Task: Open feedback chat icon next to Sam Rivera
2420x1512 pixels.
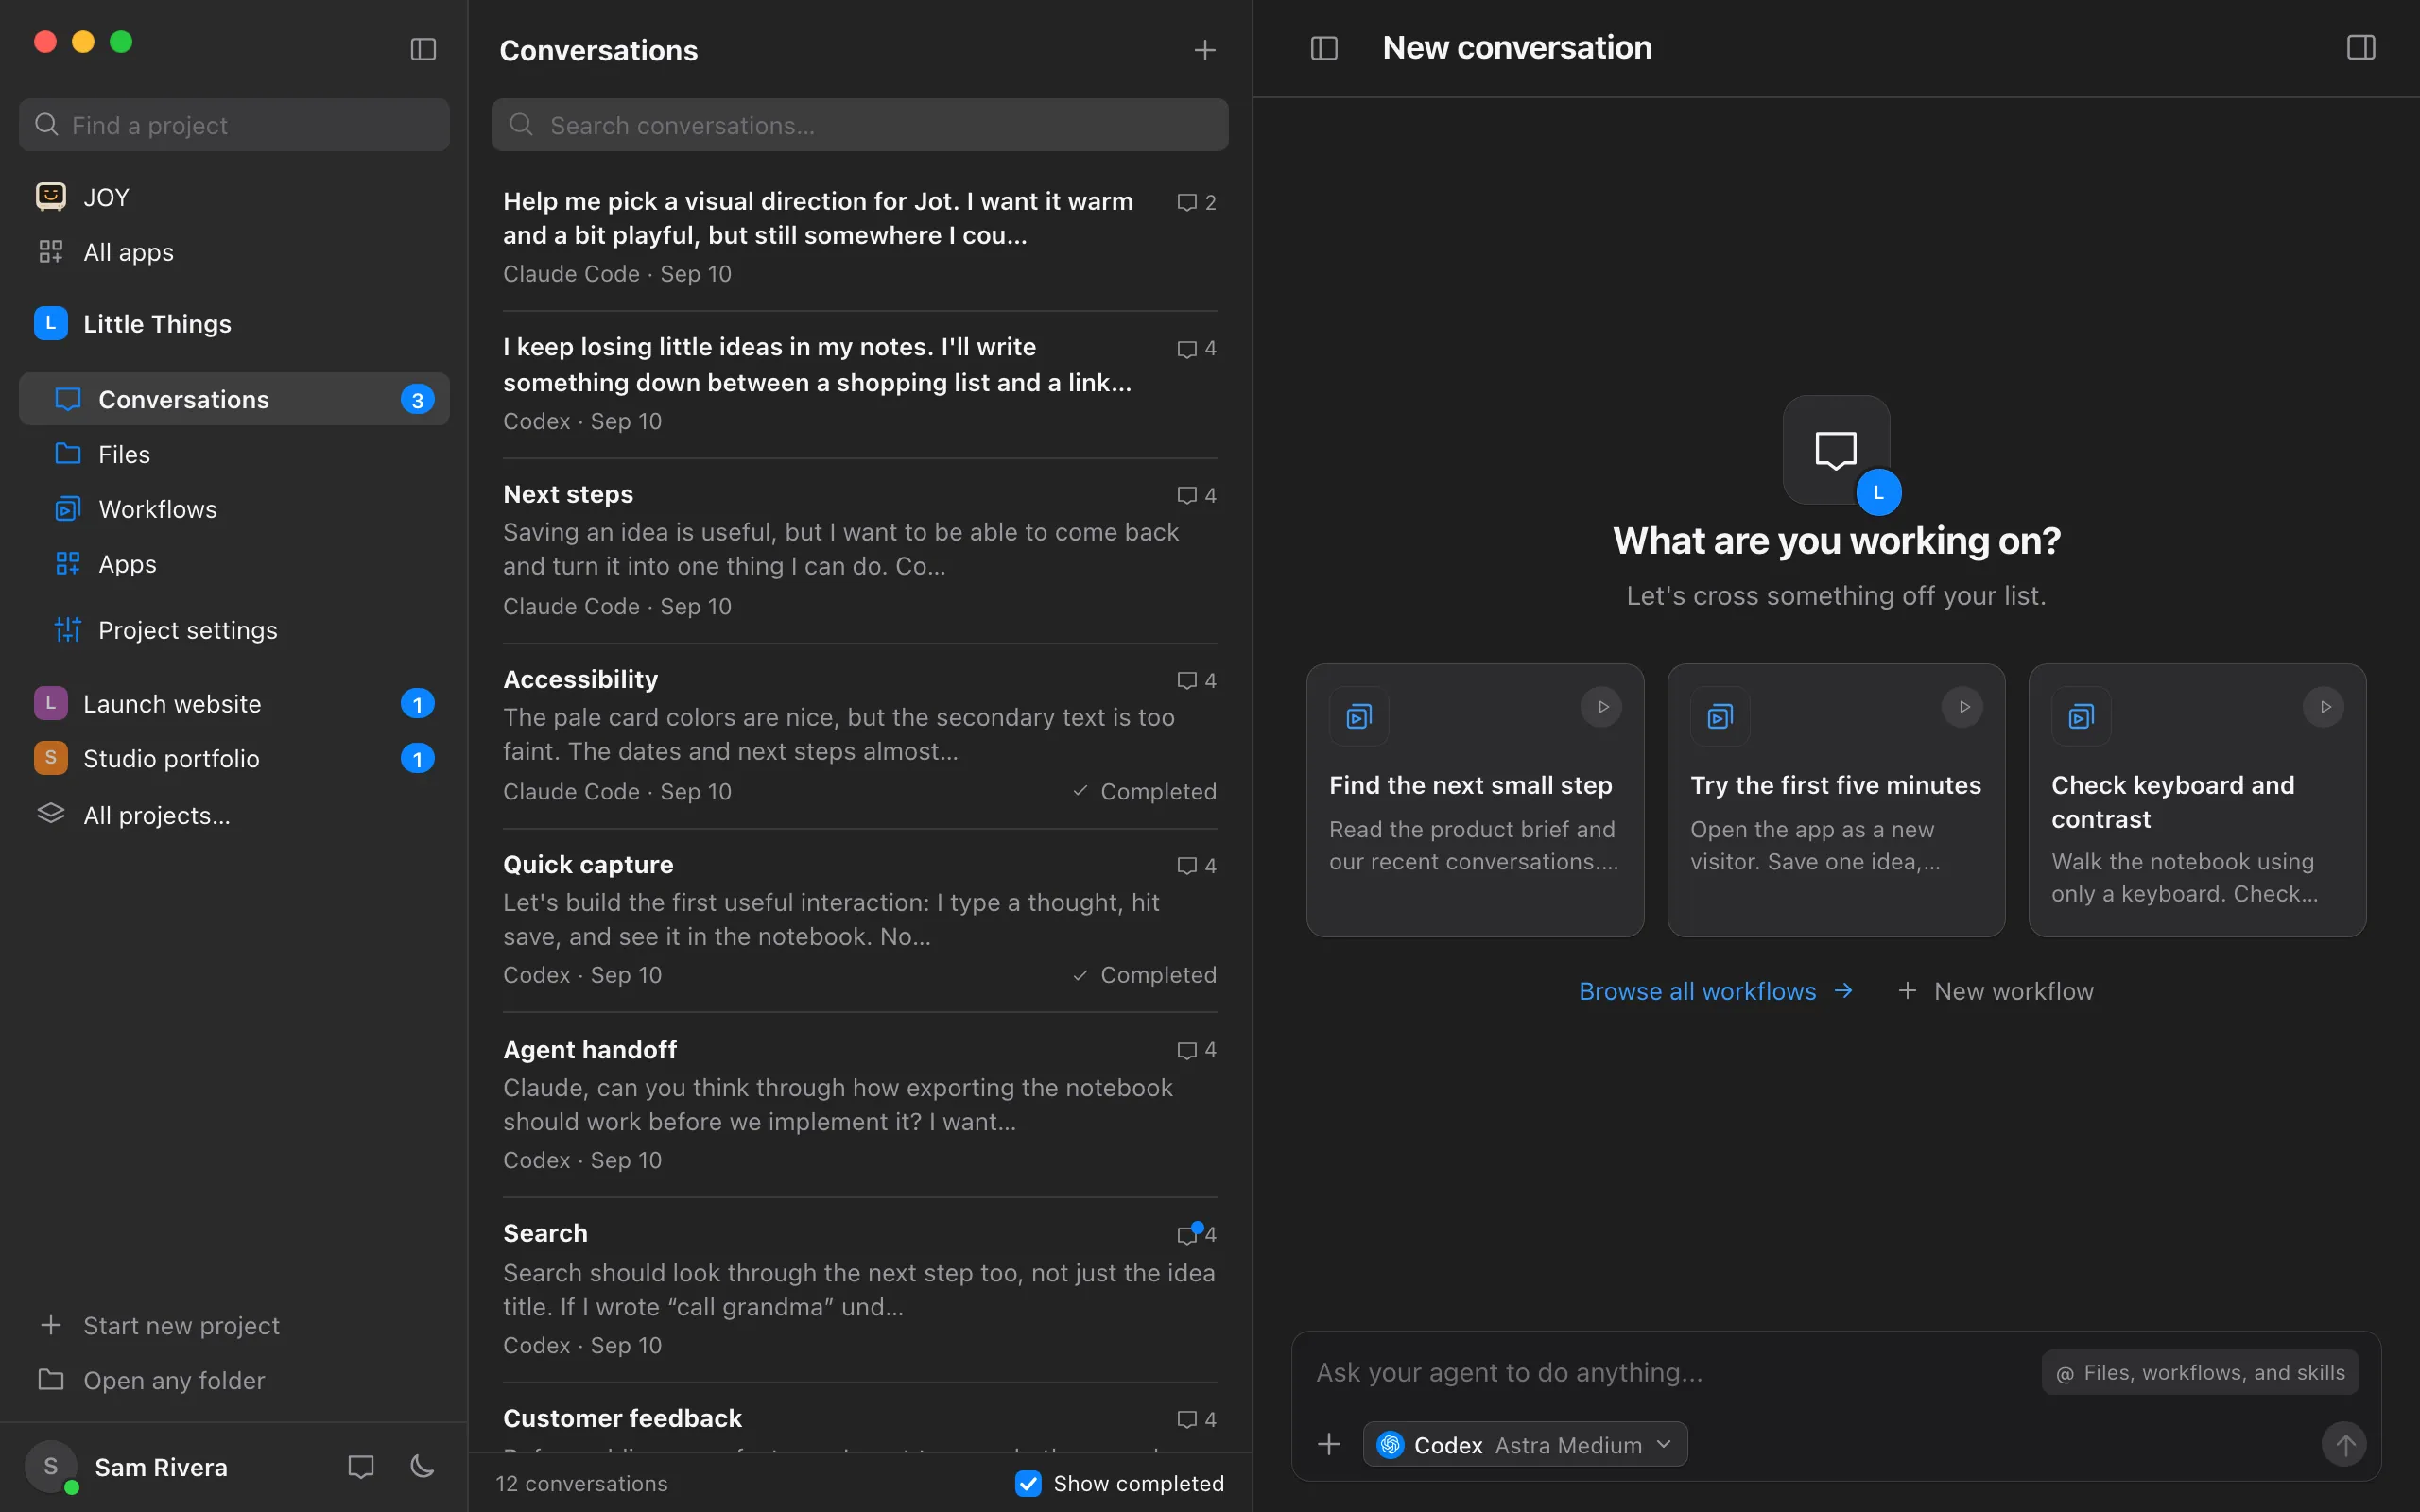Action: [360, 1467]
